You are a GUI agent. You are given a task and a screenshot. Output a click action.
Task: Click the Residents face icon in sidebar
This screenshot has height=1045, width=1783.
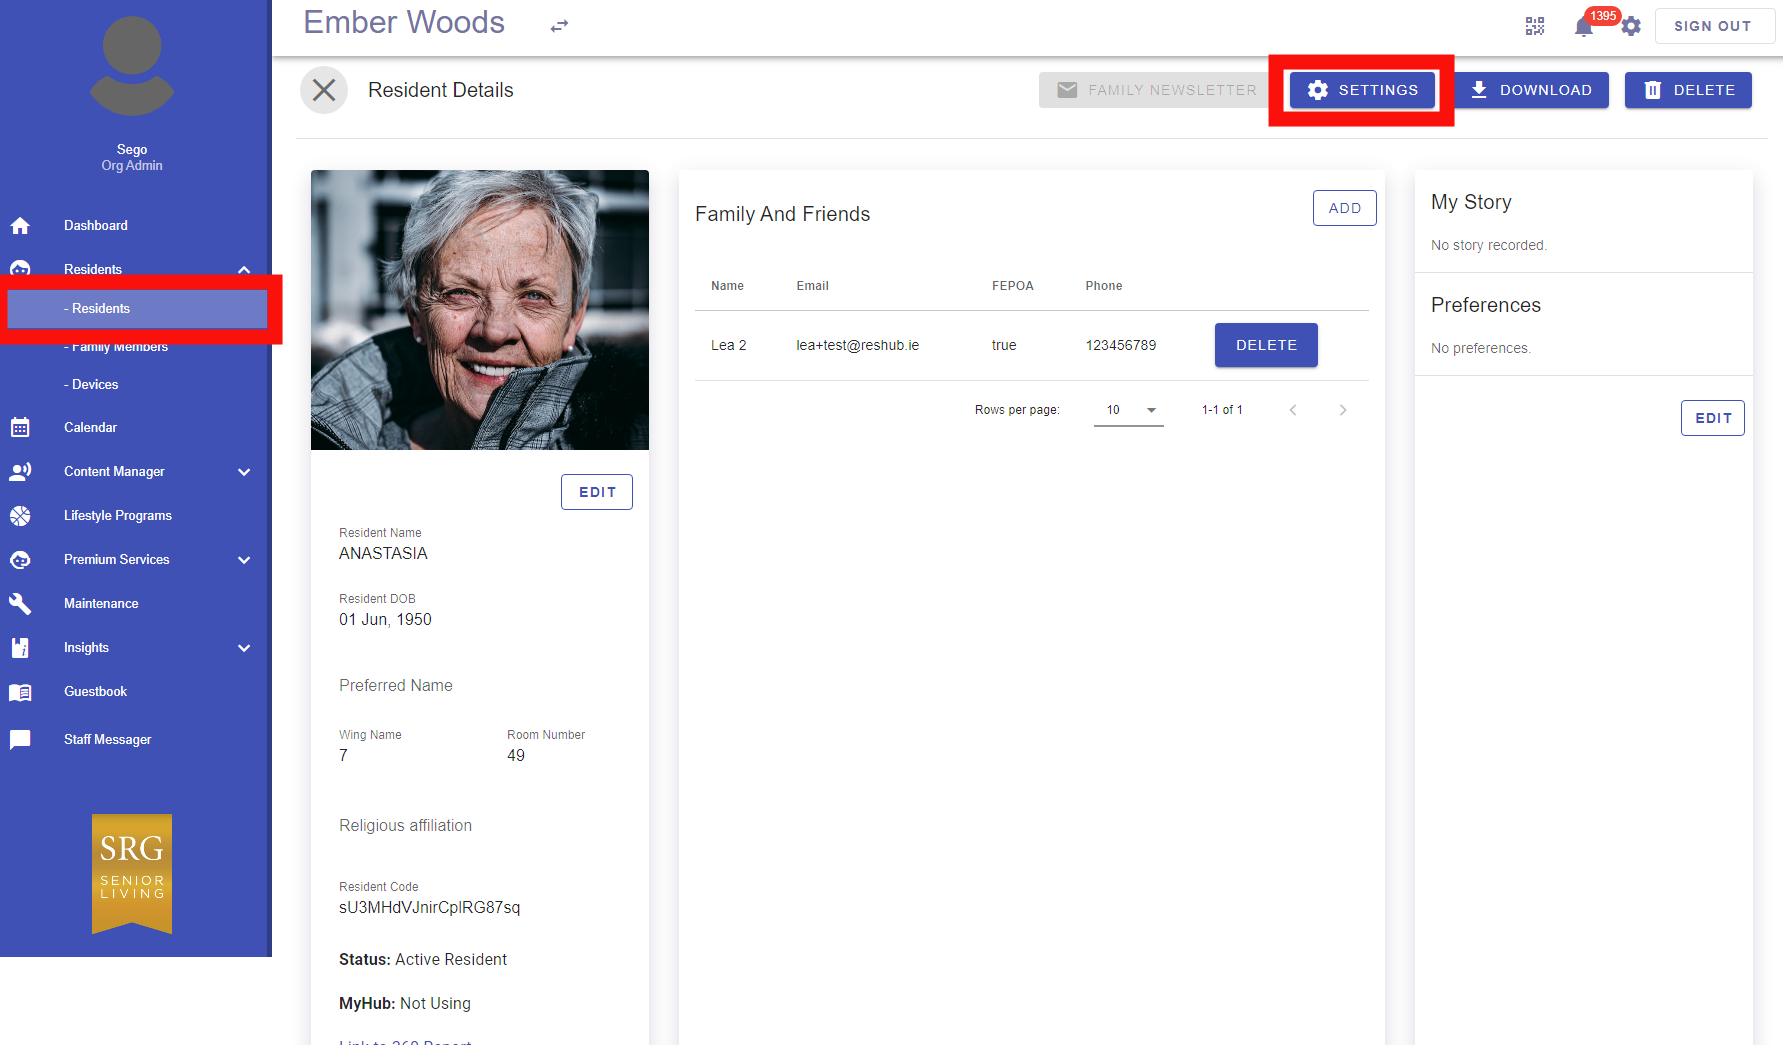pos(20,269)
